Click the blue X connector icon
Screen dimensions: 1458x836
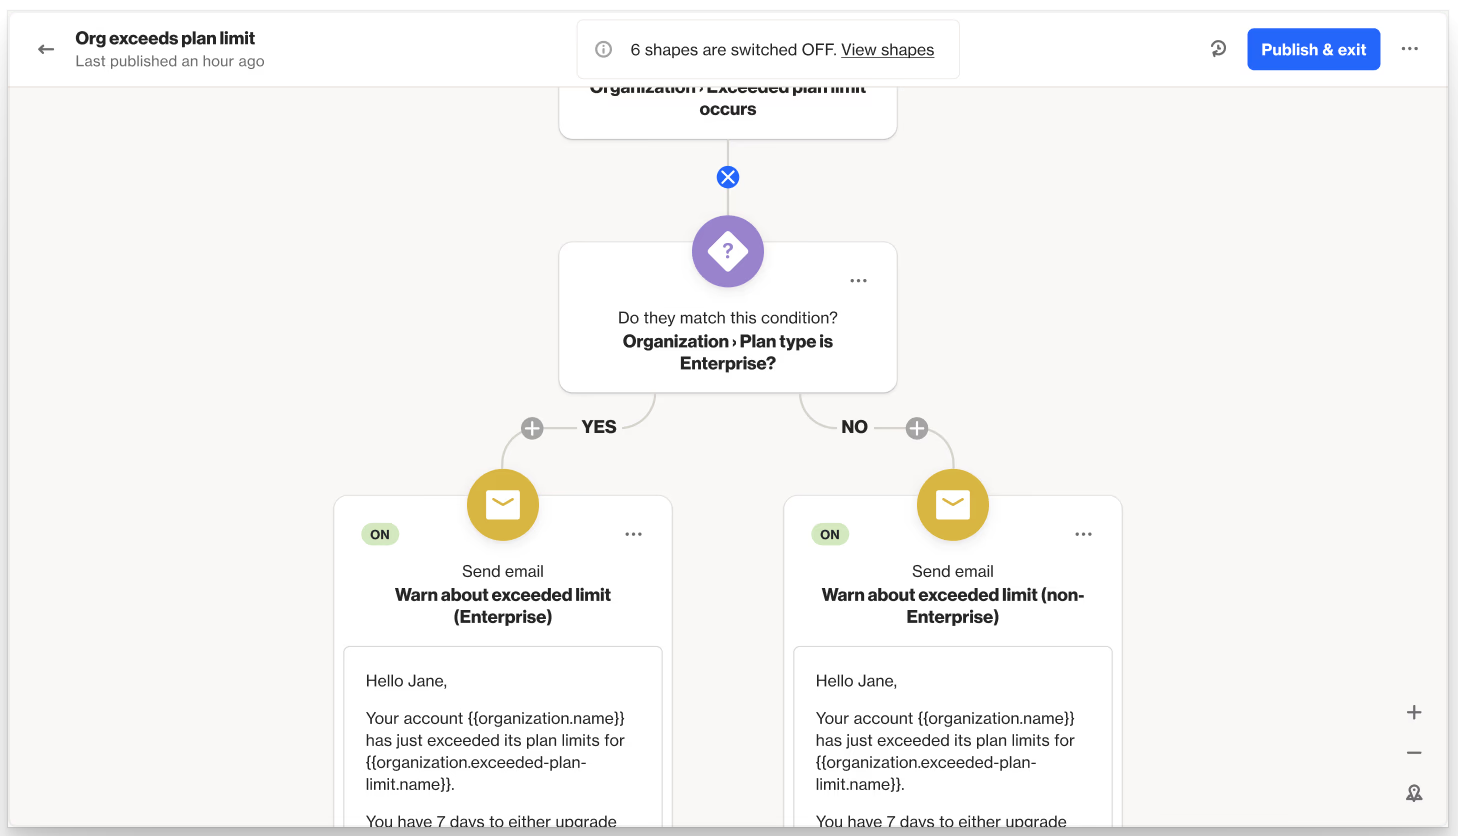click(x=727, y=176)
